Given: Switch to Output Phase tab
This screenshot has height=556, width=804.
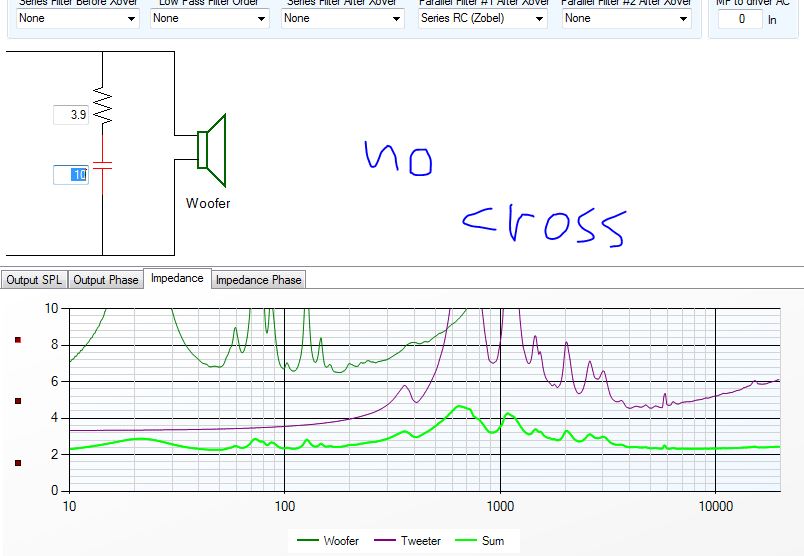Looking at the screenshot, I should coord(106,280).
